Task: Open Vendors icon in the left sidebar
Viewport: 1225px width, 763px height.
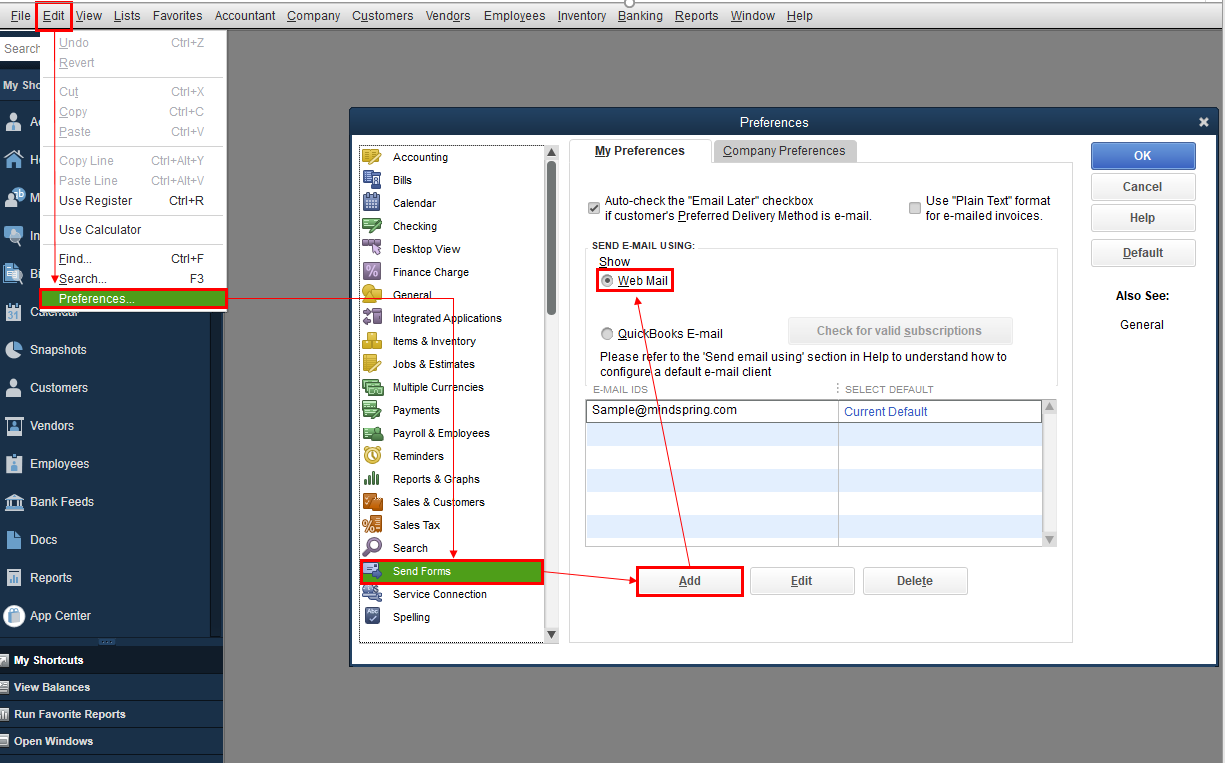Action: 14,426
